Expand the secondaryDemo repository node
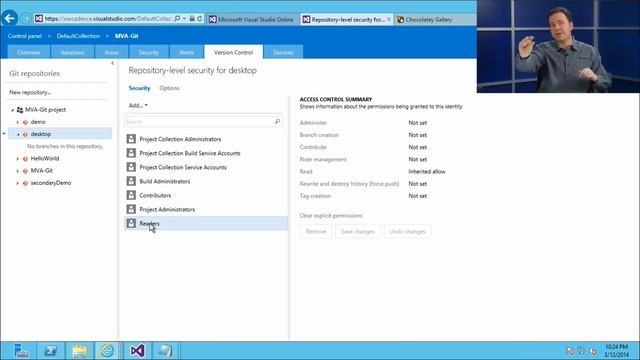Viewport: 640px width, 360px height. click(x=18, y=183)
